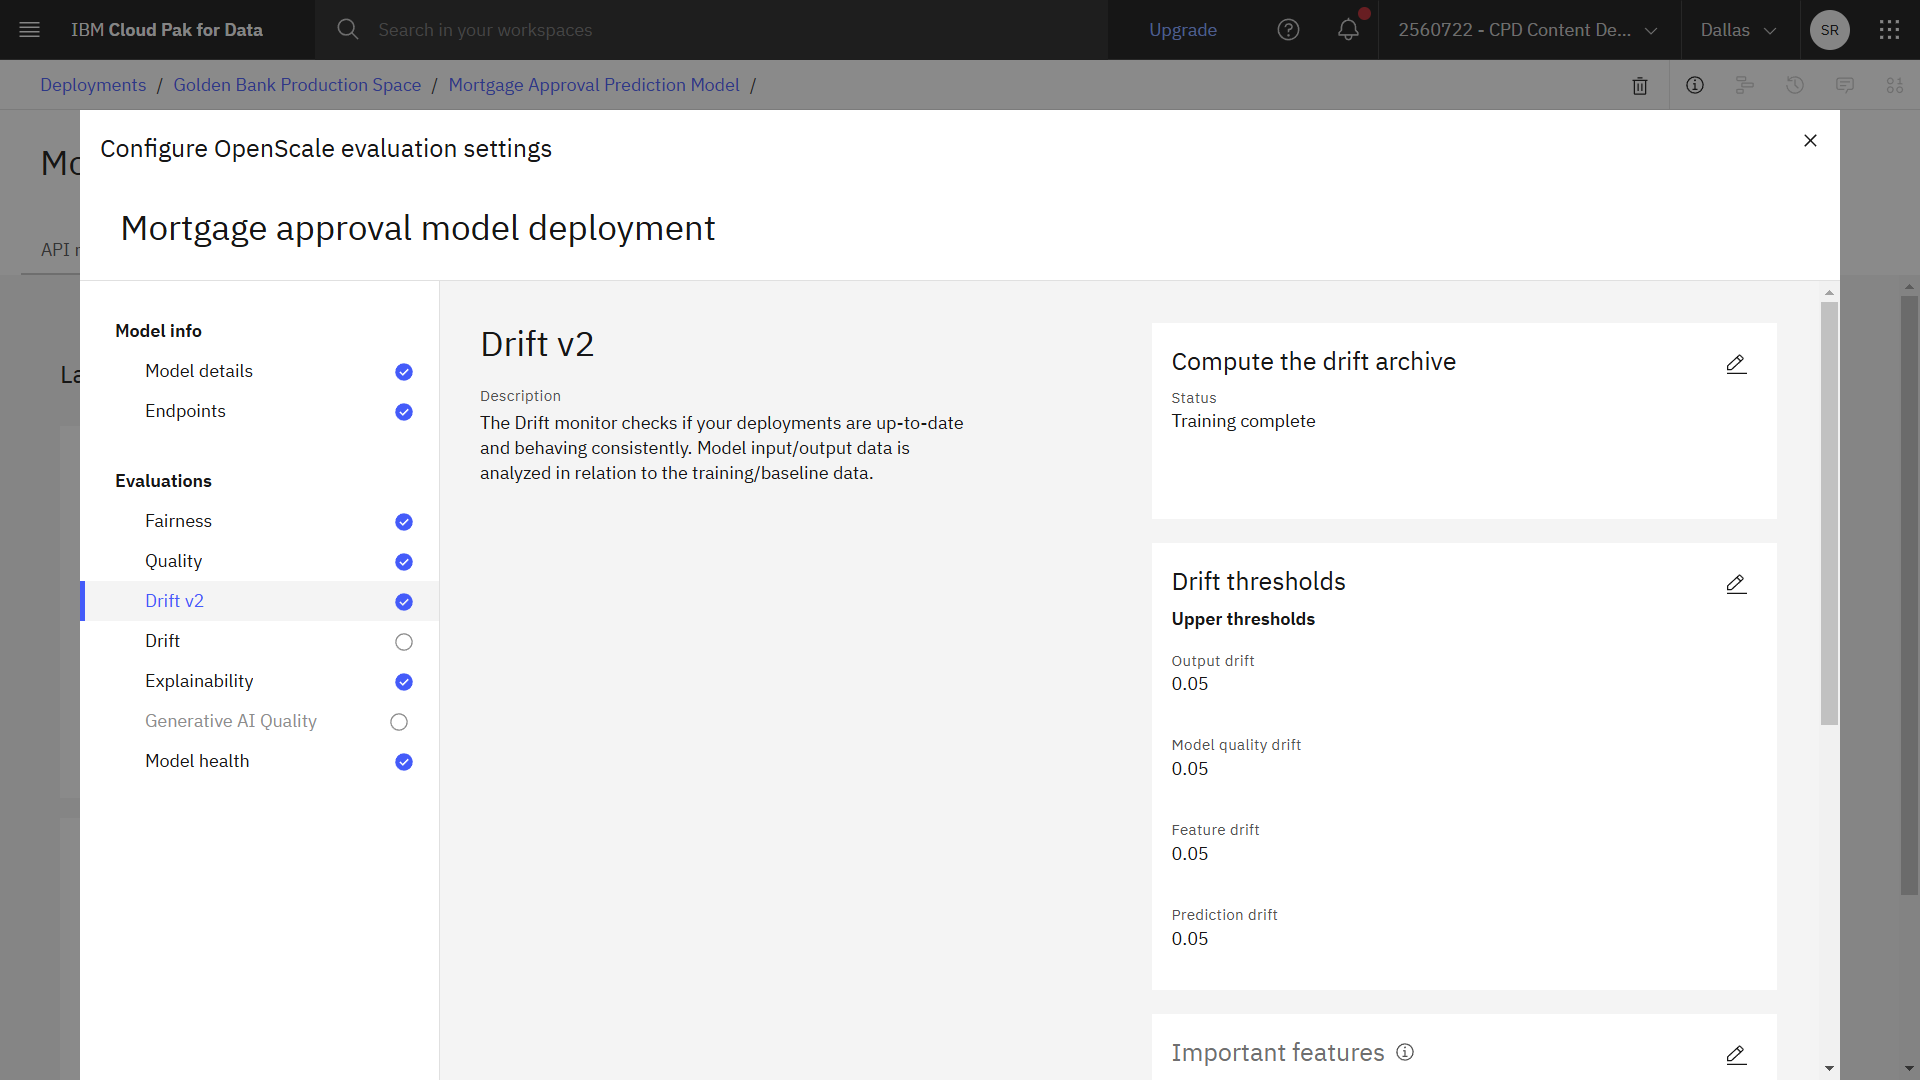This screenshot has height=1080, width=1920.
Task: Open the hamburger navigation menu
Action: click(x=30, y=30)
